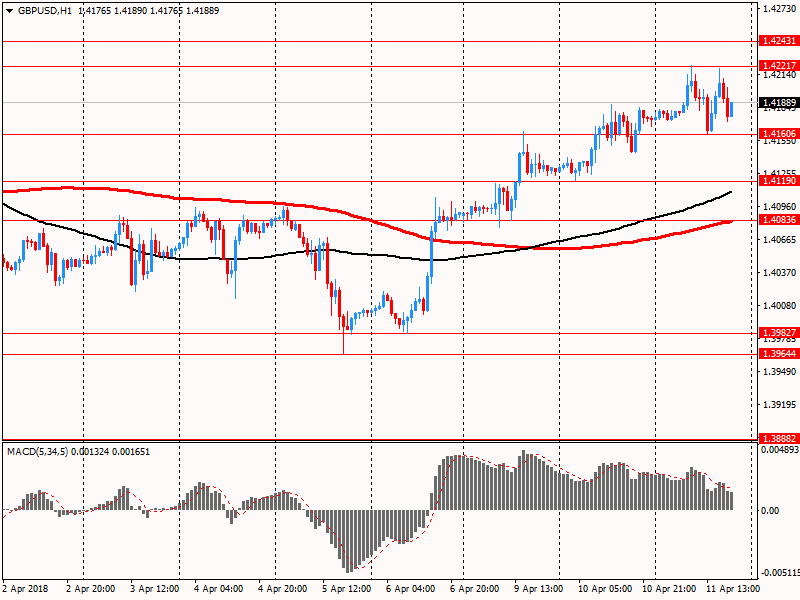Viewport: 800px width, 600px height.
Task: Click the 1.38882 red price level label
Action: click(779, 438)
